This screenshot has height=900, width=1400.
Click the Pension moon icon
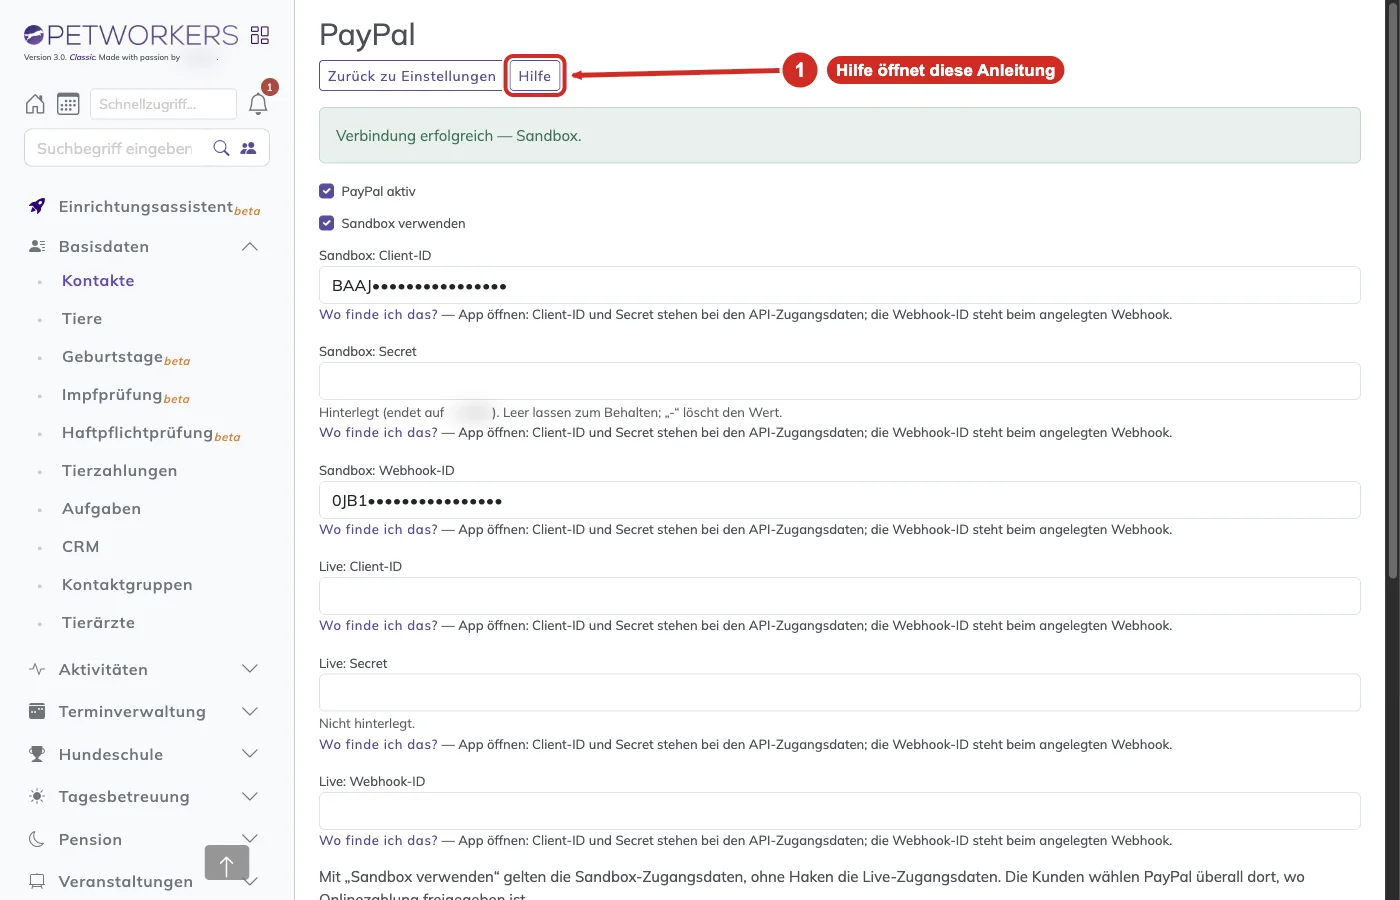coord(37,839)
